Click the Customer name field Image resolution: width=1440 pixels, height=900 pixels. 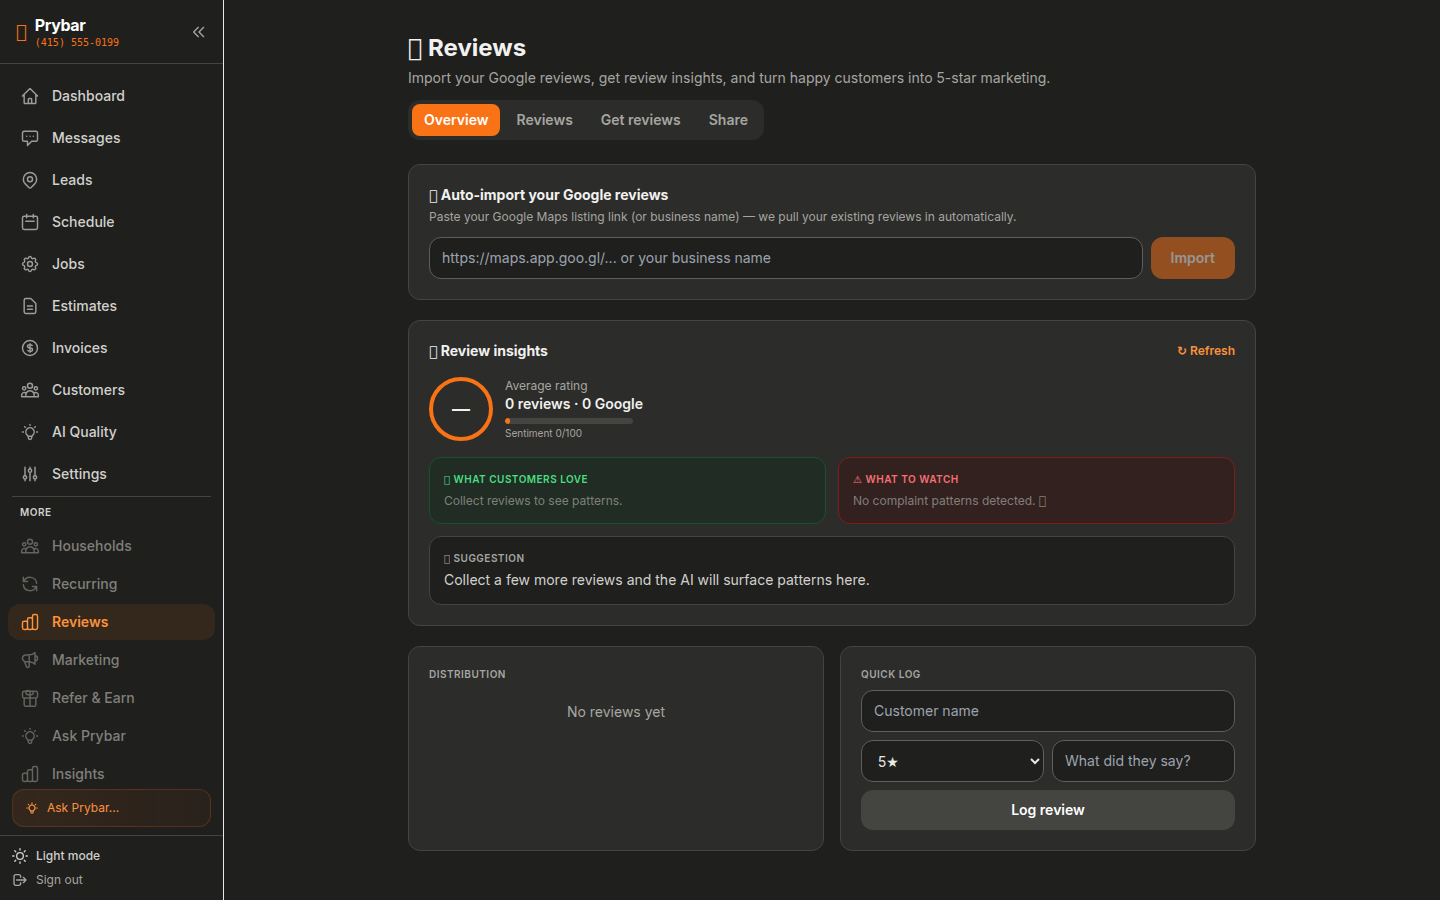point(1047,711)
